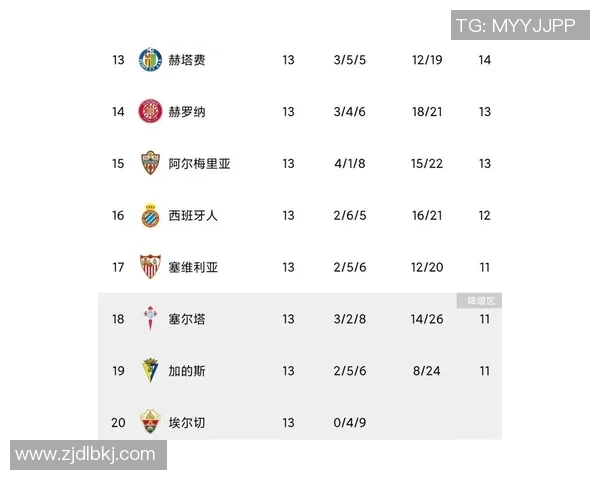Click the Espanyol (西班牙人) club crest

pyautogui.click(x=150, y=215)
